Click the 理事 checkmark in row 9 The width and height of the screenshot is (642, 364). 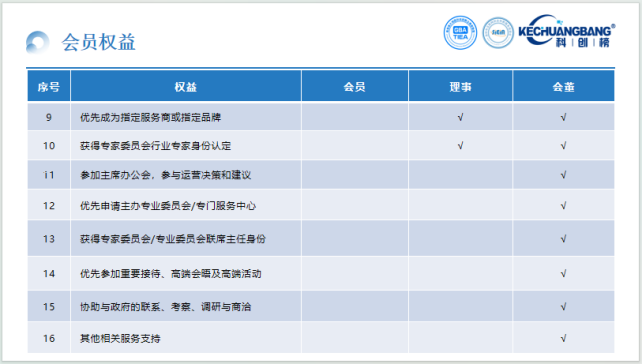coord(460,118)
